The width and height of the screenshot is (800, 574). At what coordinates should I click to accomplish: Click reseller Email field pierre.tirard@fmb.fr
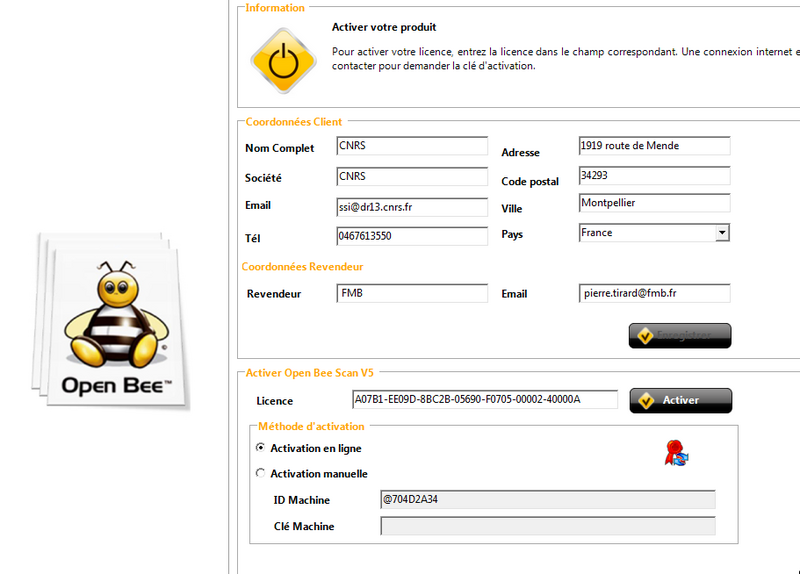coord(654,293)
